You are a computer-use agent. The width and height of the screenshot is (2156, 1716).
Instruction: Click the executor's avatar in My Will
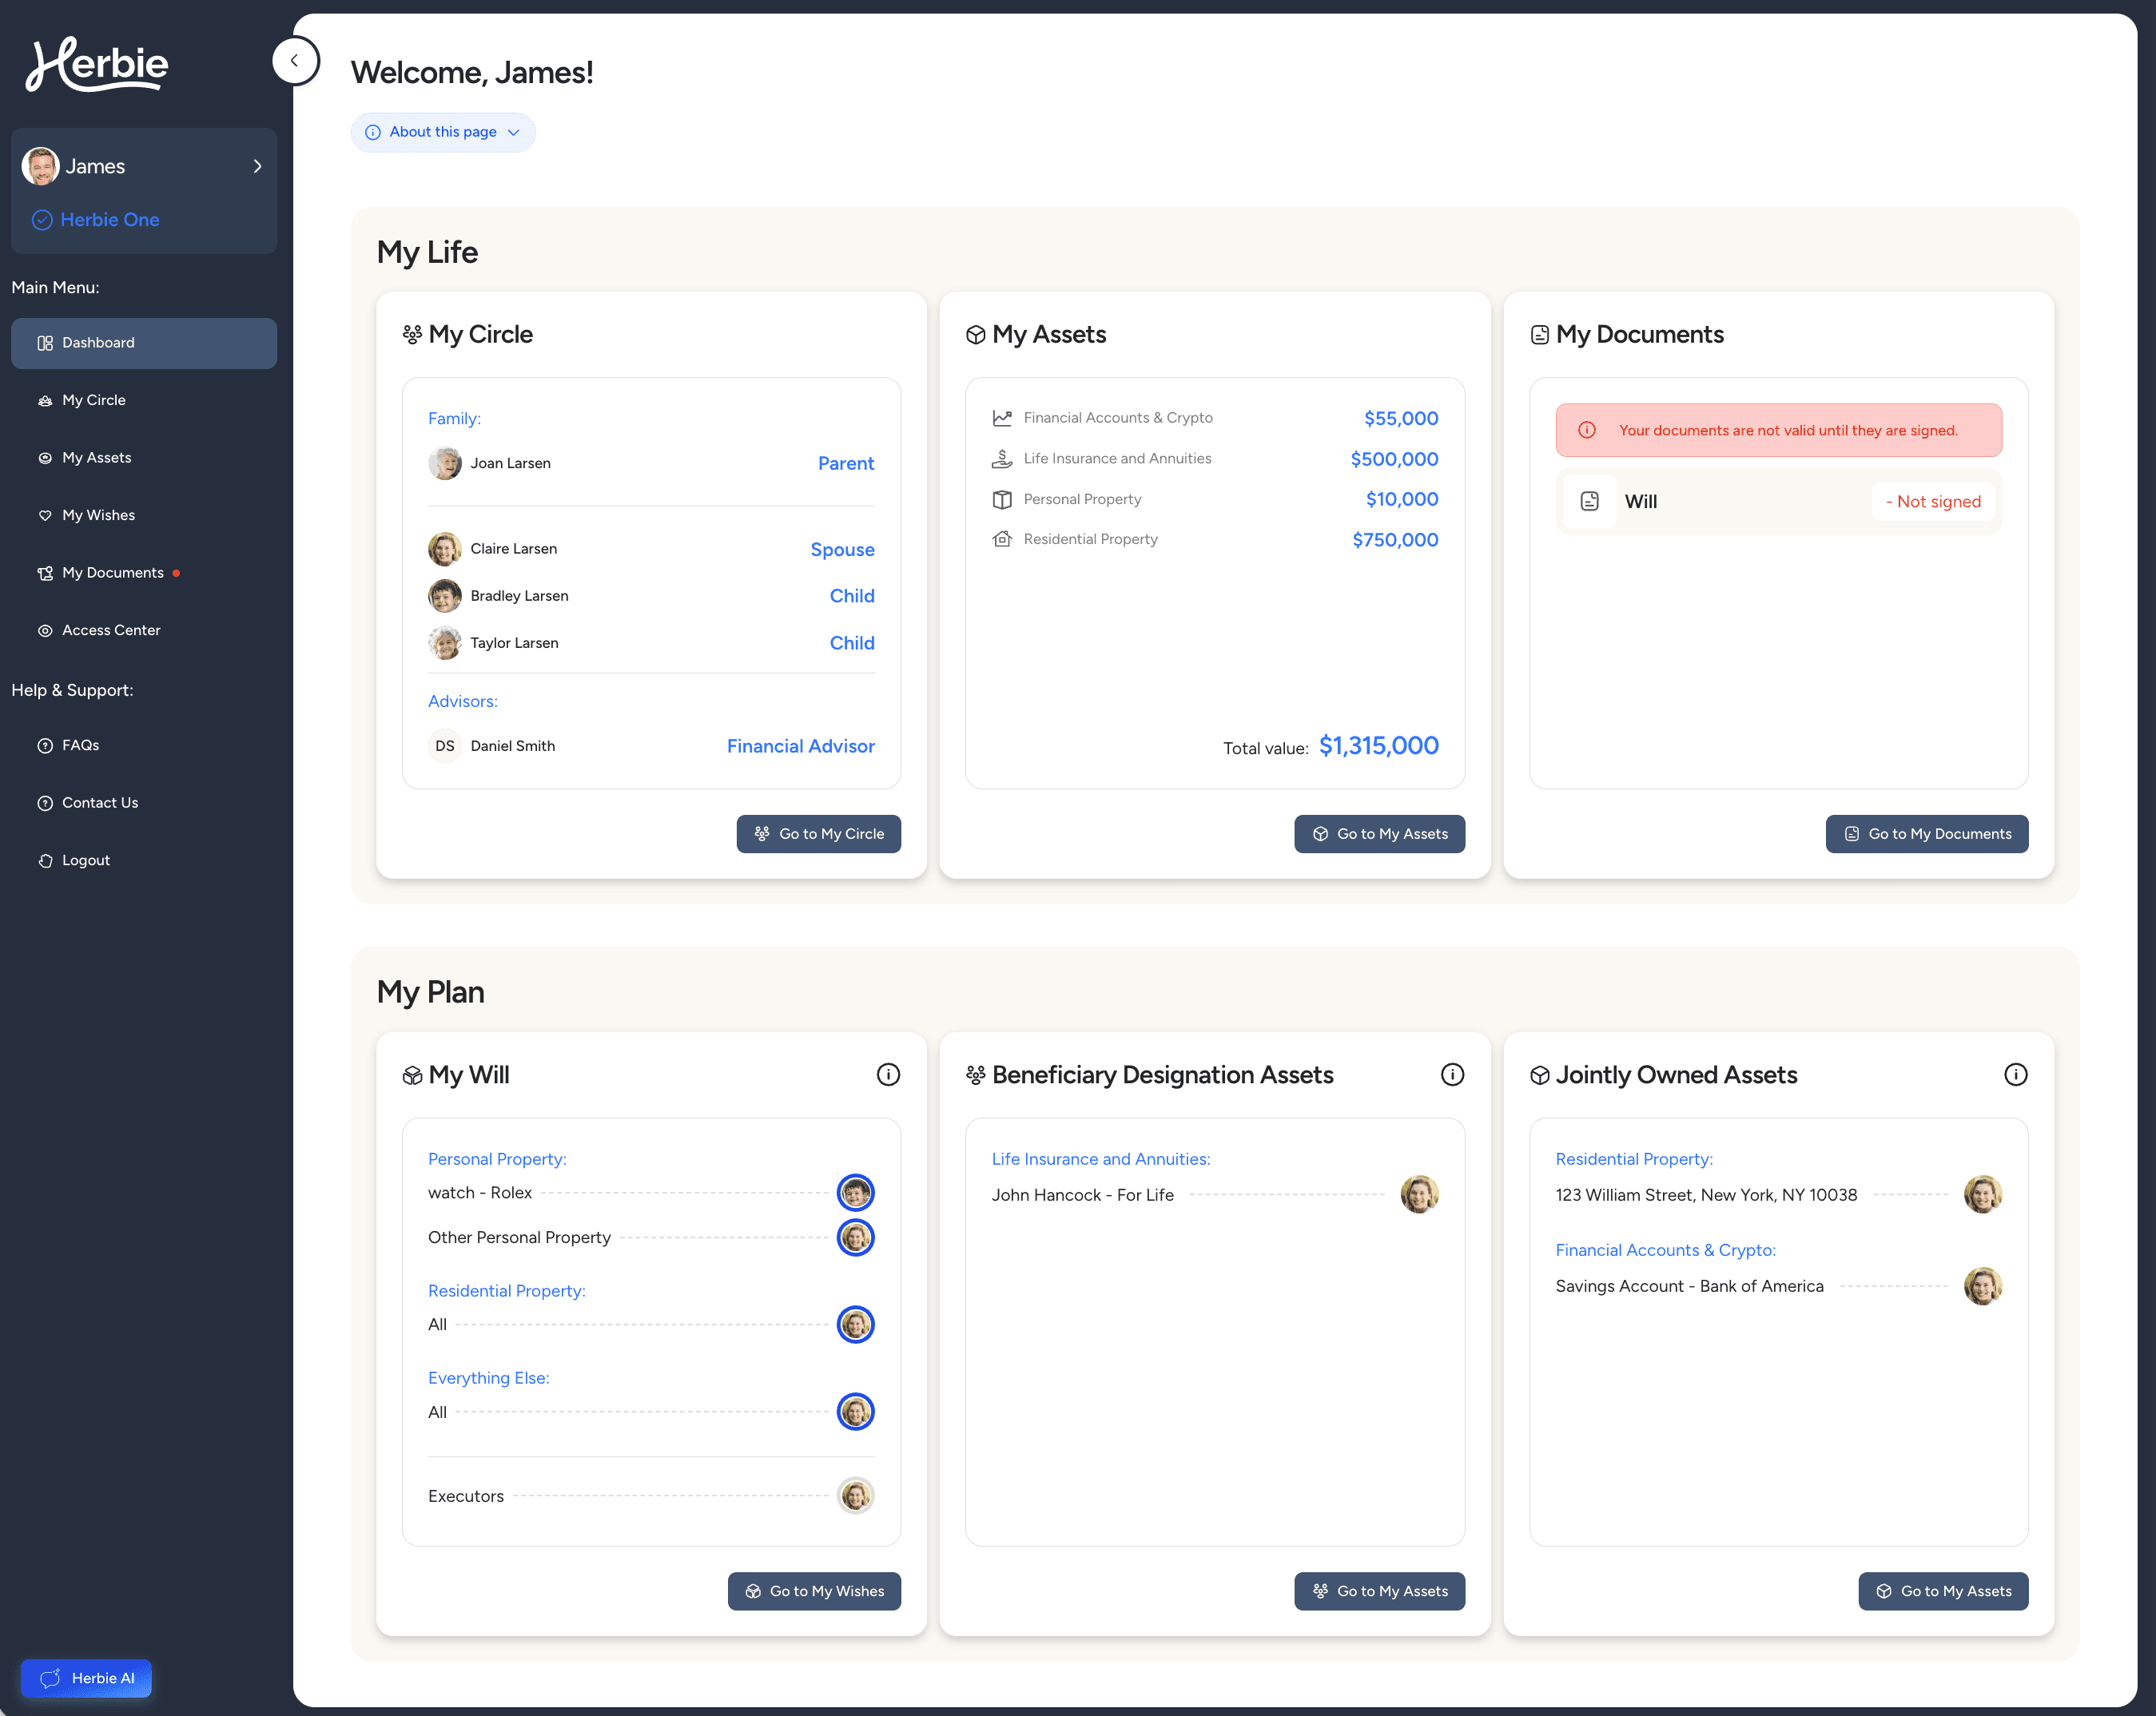(855, 1495)
